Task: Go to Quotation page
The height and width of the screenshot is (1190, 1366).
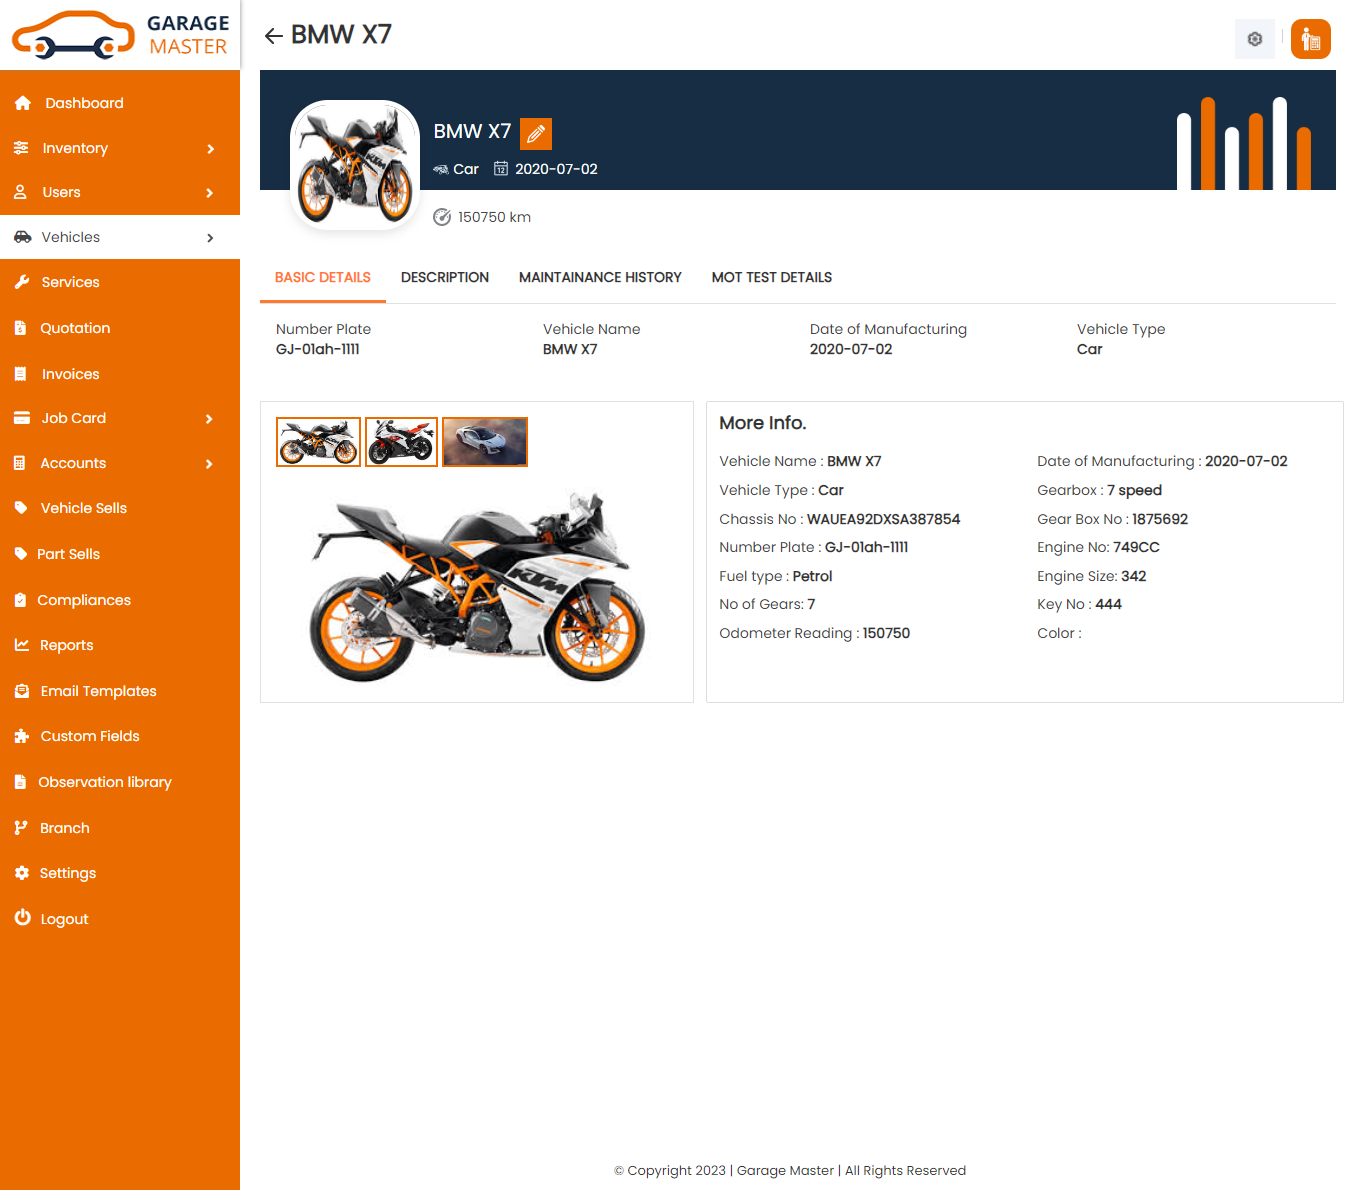Action: [75, 328]
